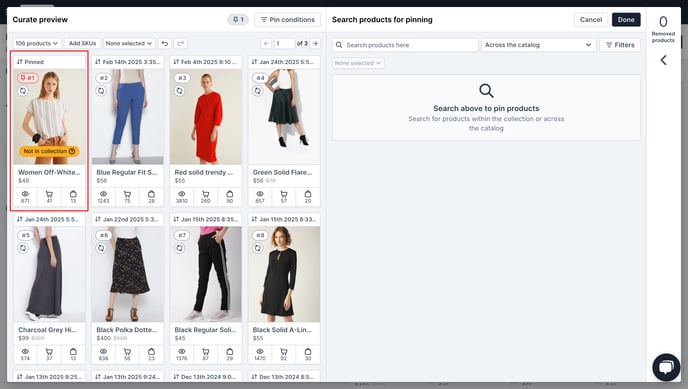Click sort header Feb 14th 2025 on card #2
This screenshot has width=688, height=389.
(128, 62)
